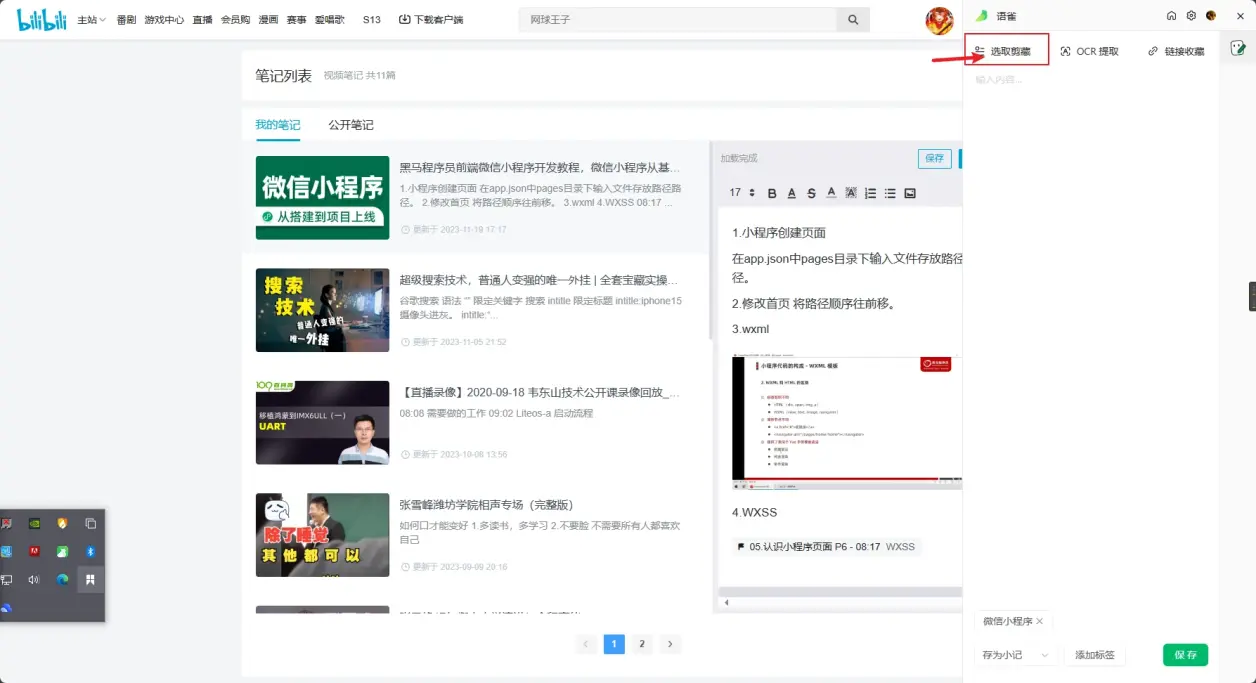Open Microsoft Edge tray icon
1256x683 pixels.
(62, 579)
